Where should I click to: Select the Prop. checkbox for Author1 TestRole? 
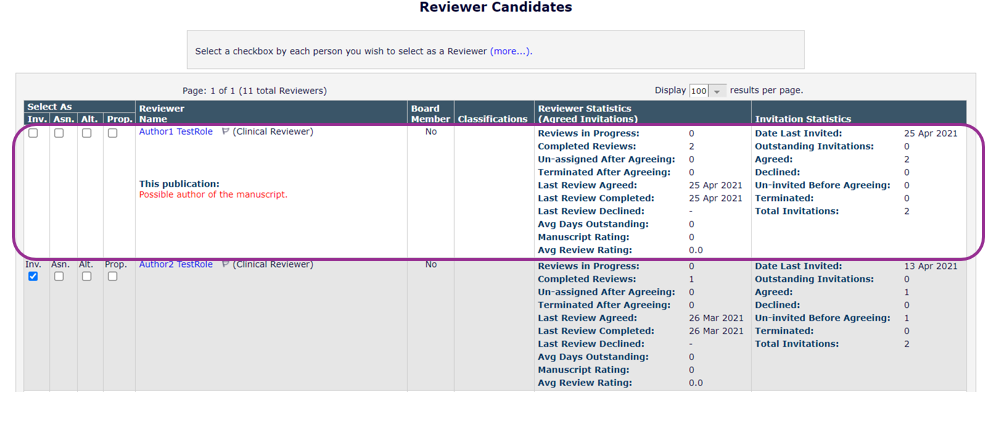113,133
